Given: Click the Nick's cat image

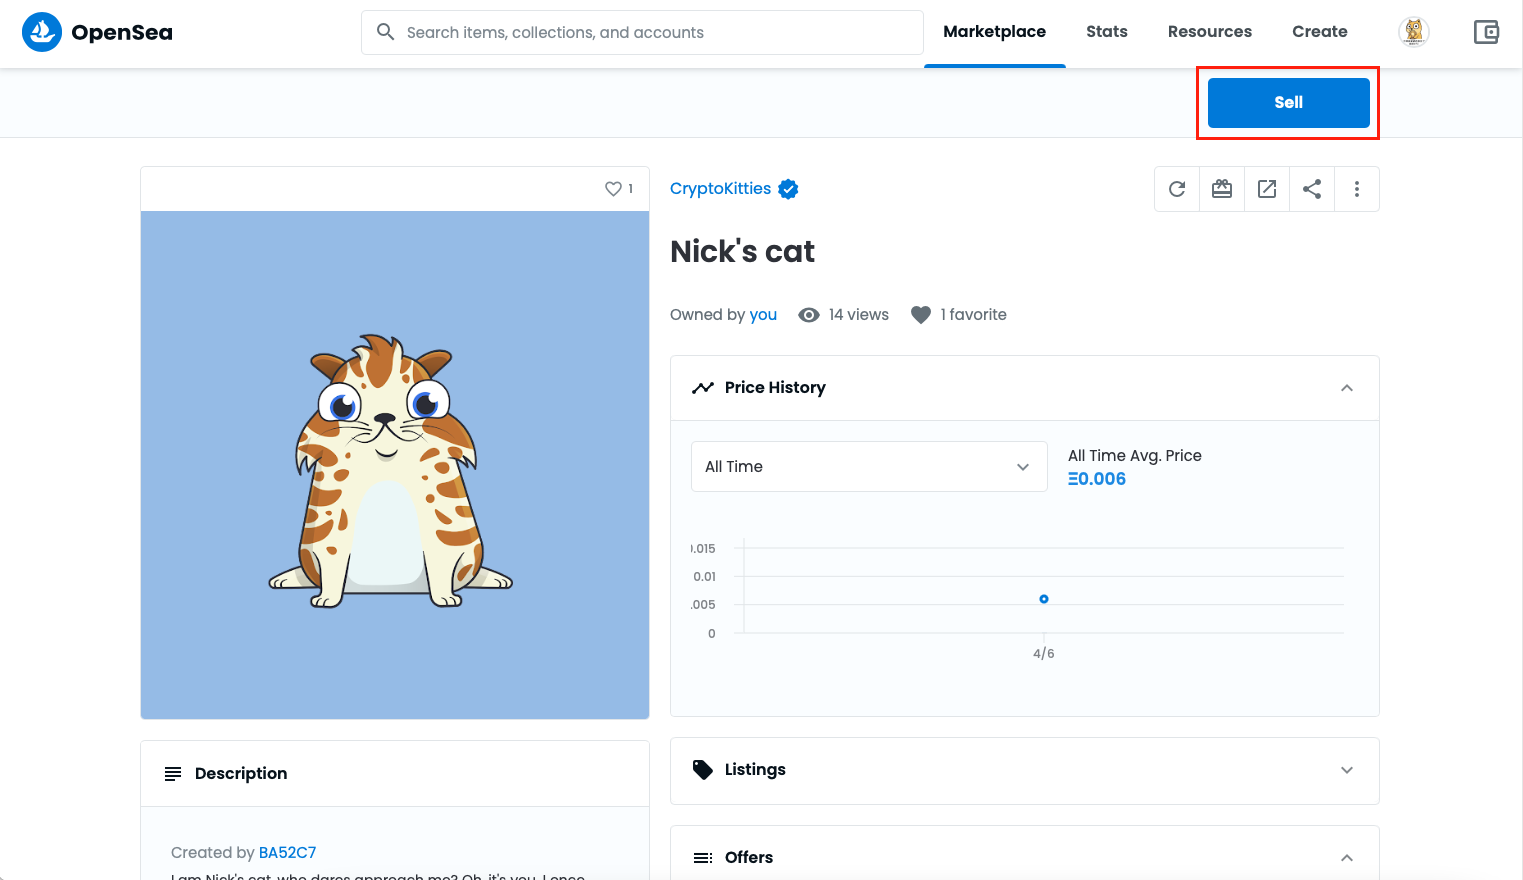Looking at the screenshot, I should 395,465.
